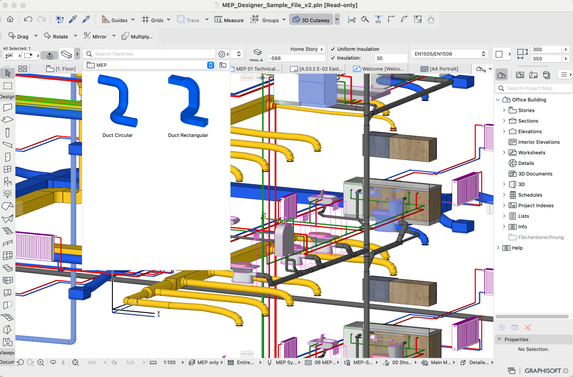Open the Guides dropdown arrow
The height and width of the screenshot is (377, 573).
coord(133,20)
